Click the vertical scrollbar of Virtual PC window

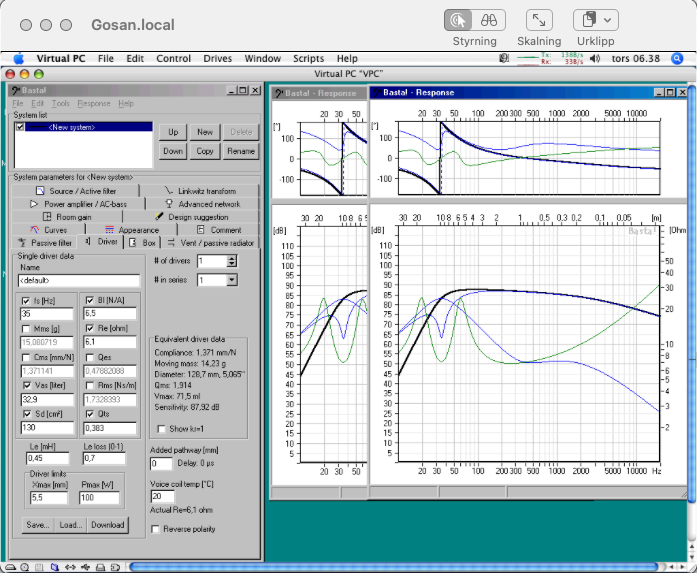692,293
